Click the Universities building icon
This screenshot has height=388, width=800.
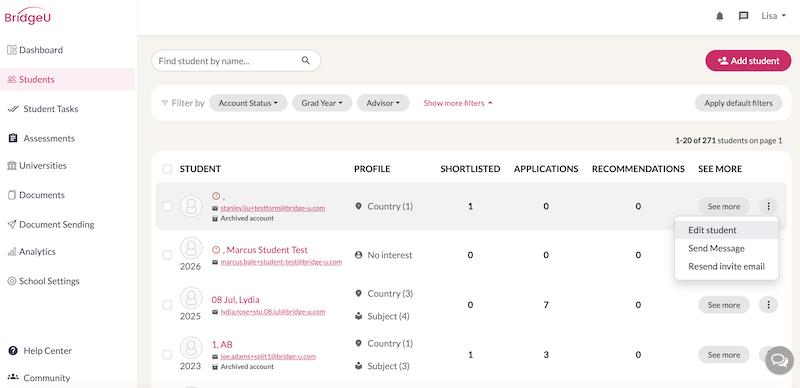pyautogui.click(x=12, y=165)
